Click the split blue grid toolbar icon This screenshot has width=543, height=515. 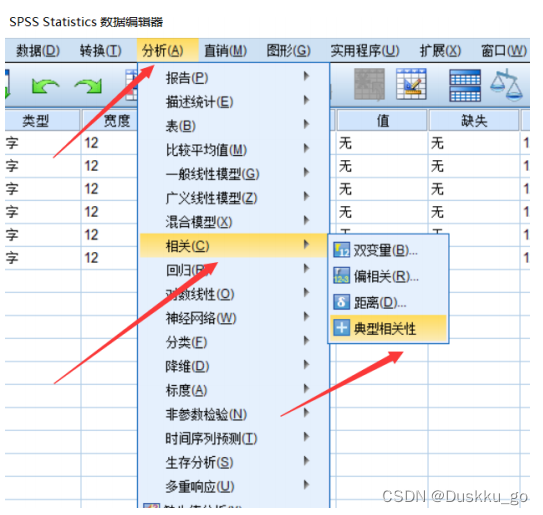click(x=465, y=85)
